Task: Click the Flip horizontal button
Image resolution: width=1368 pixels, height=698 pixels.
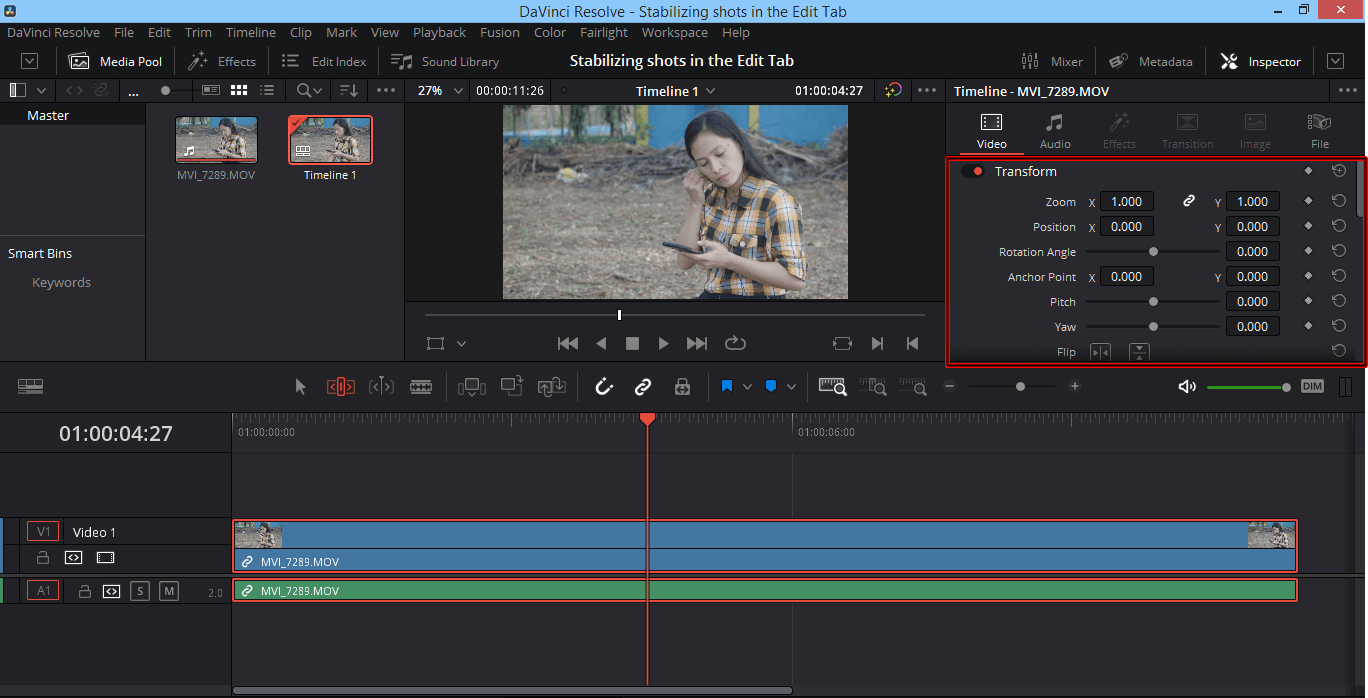Action: pos(1100,352)
